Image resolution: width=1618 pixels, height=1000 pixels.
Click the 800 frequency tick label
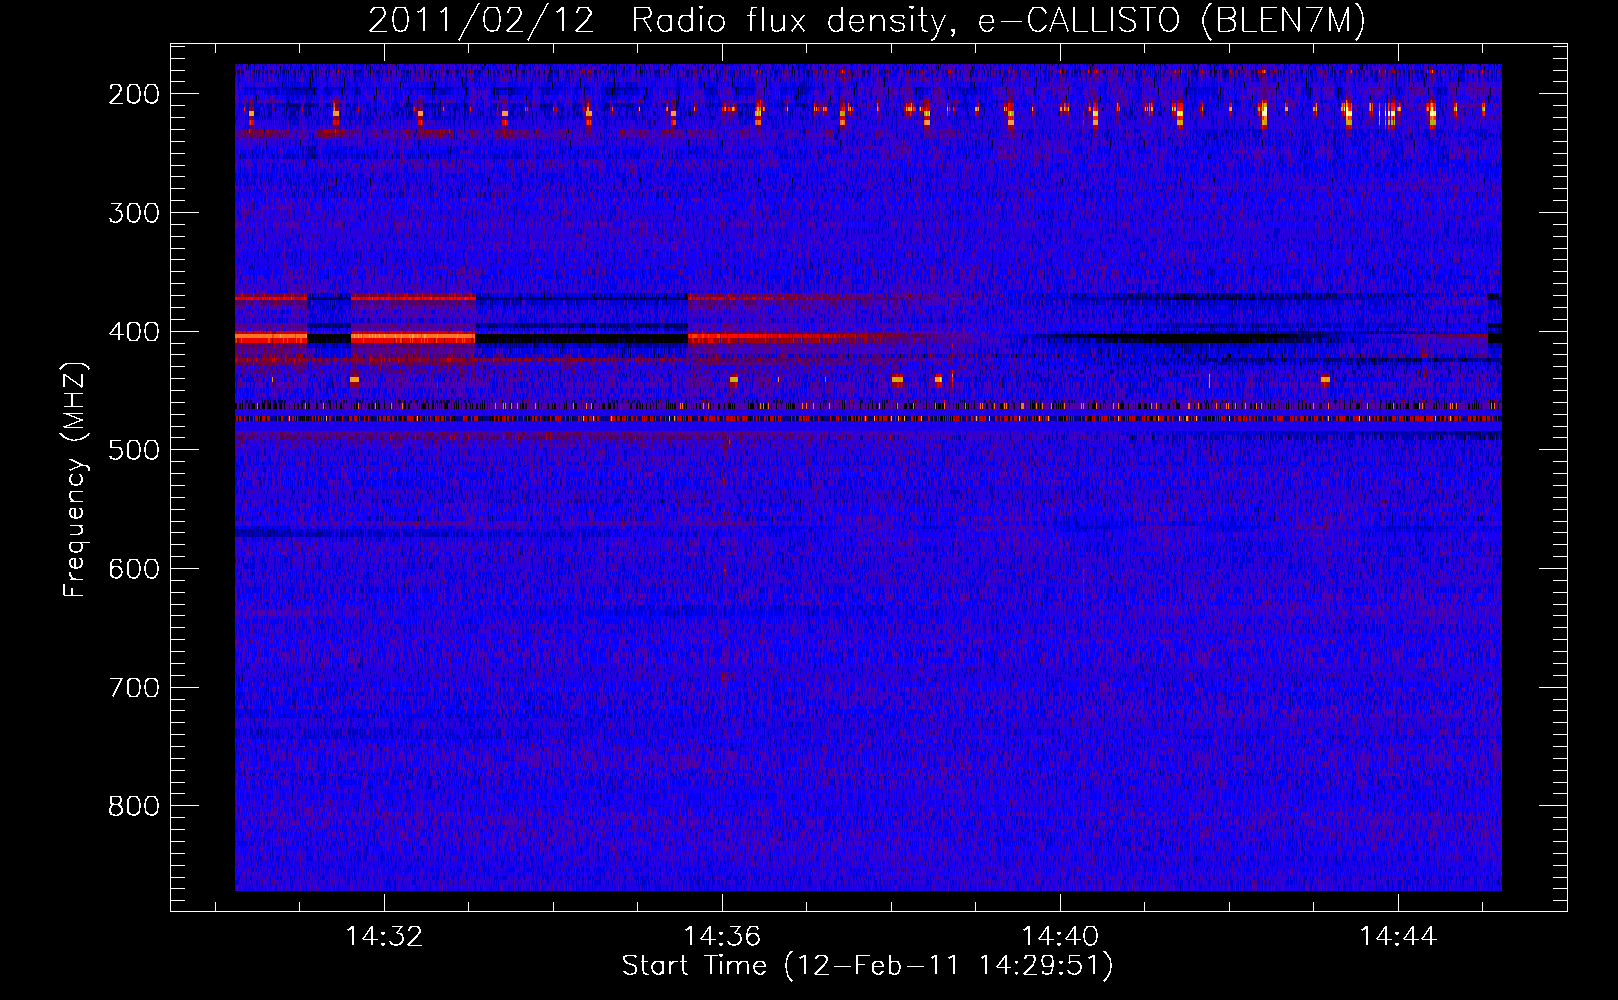tap(133, 806)
